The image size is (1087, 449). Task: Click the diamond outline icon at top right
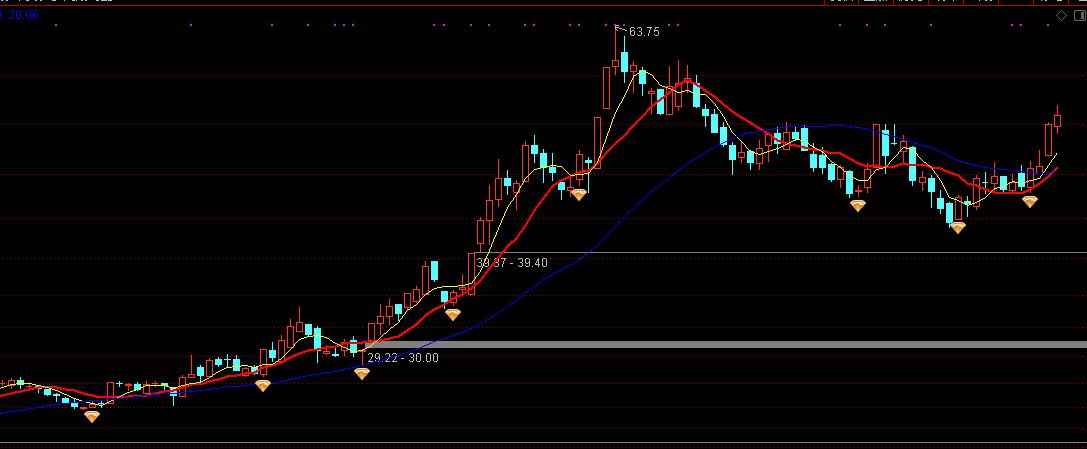(1061, 15)
